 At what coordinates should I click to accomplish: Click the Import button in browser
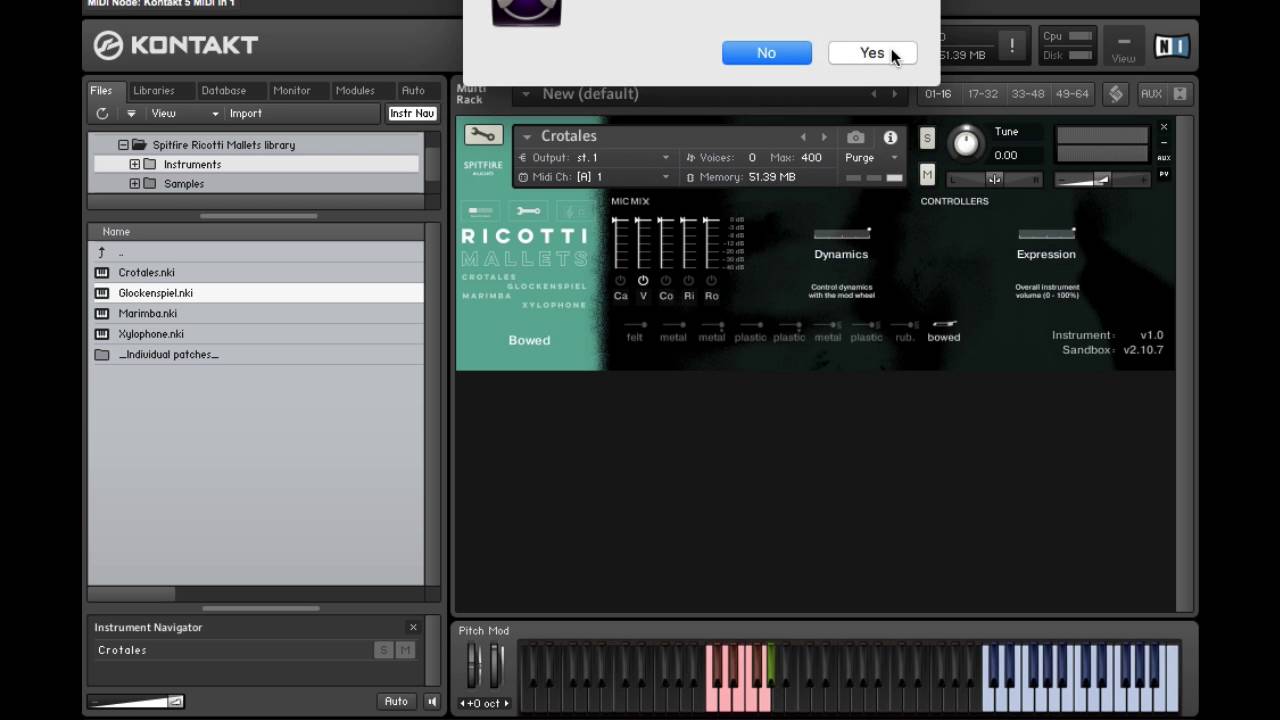click(x=245, y=114)
